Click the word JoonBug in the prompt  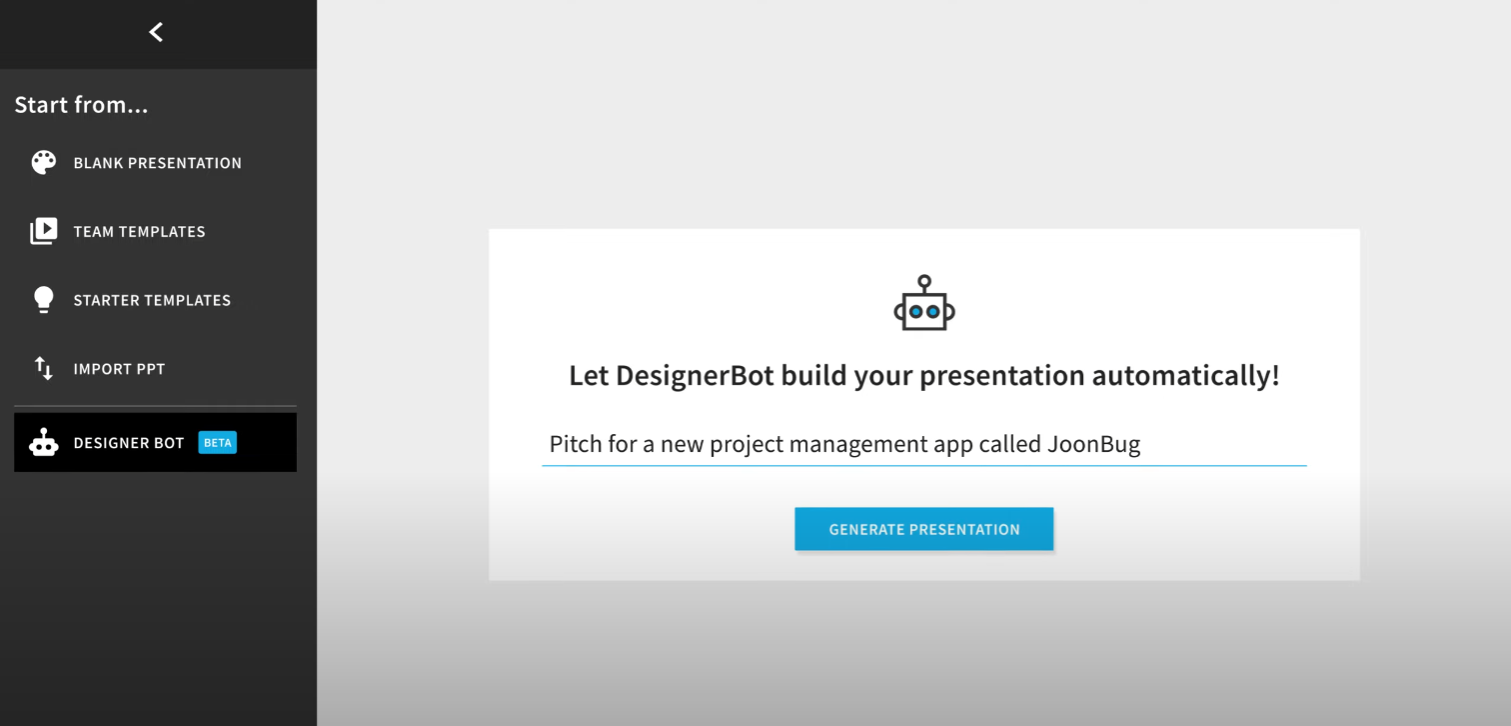1093,444
